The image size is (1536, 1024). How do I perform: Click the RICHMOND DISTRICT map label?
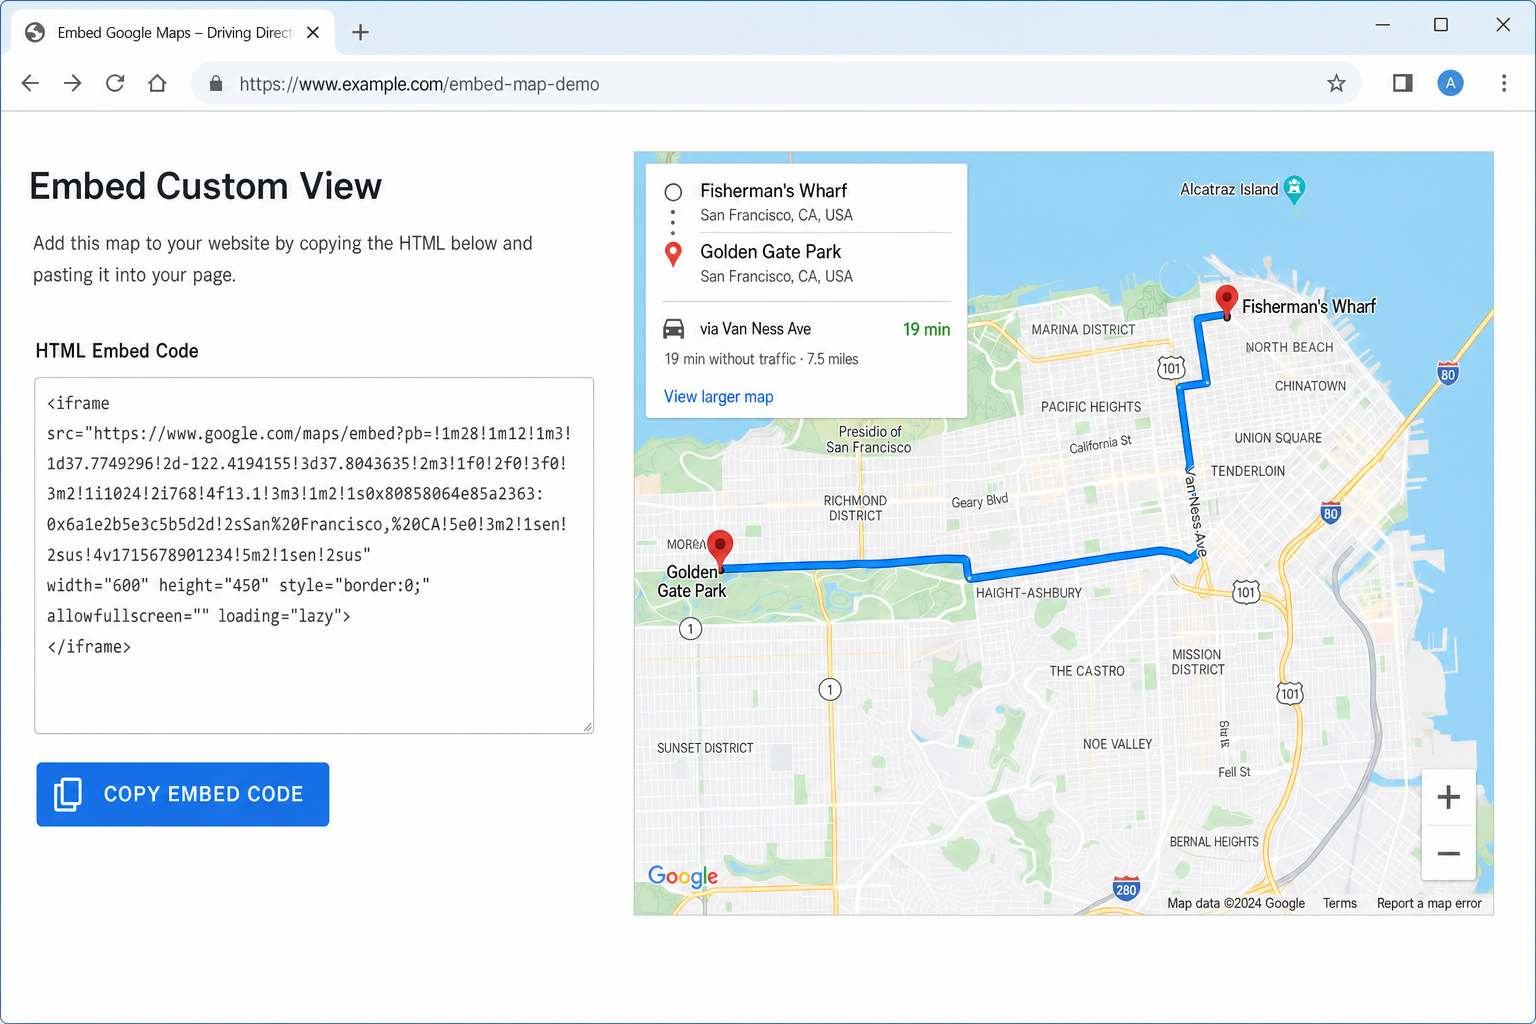(x=855, y=508)
